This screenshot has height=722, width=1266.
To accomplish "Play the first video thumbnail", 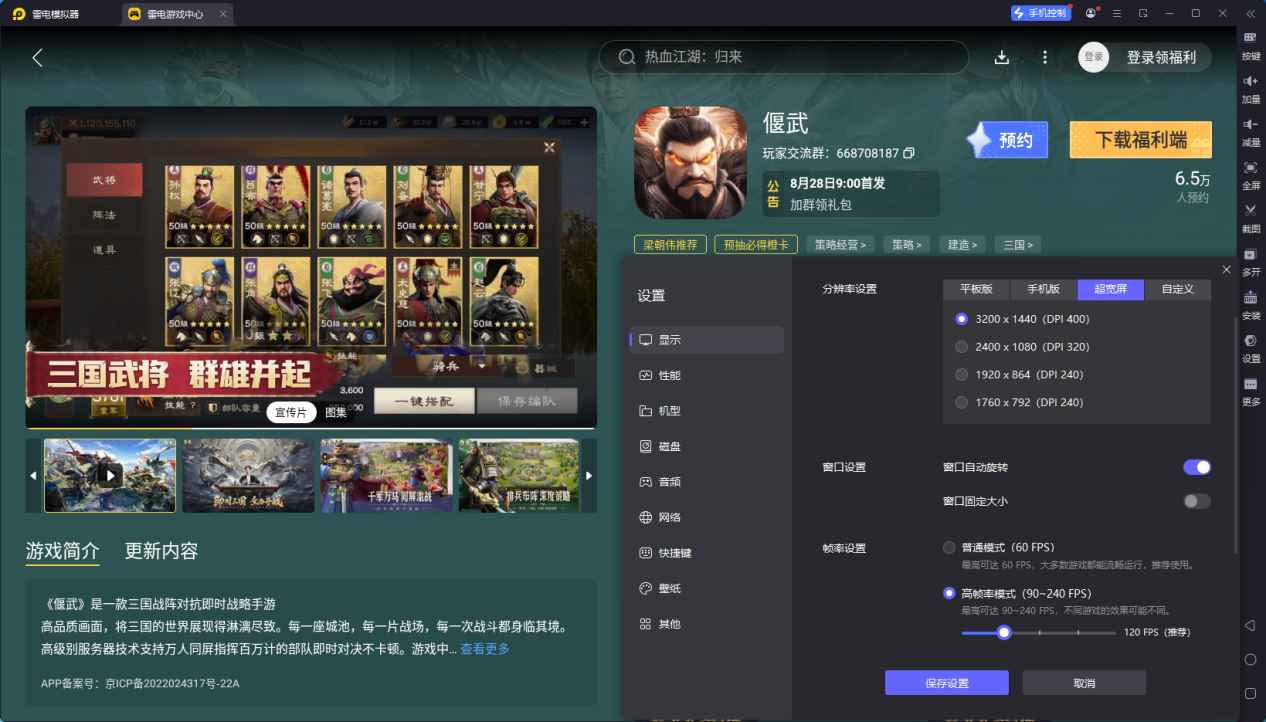I will click(x=110, y=476).
